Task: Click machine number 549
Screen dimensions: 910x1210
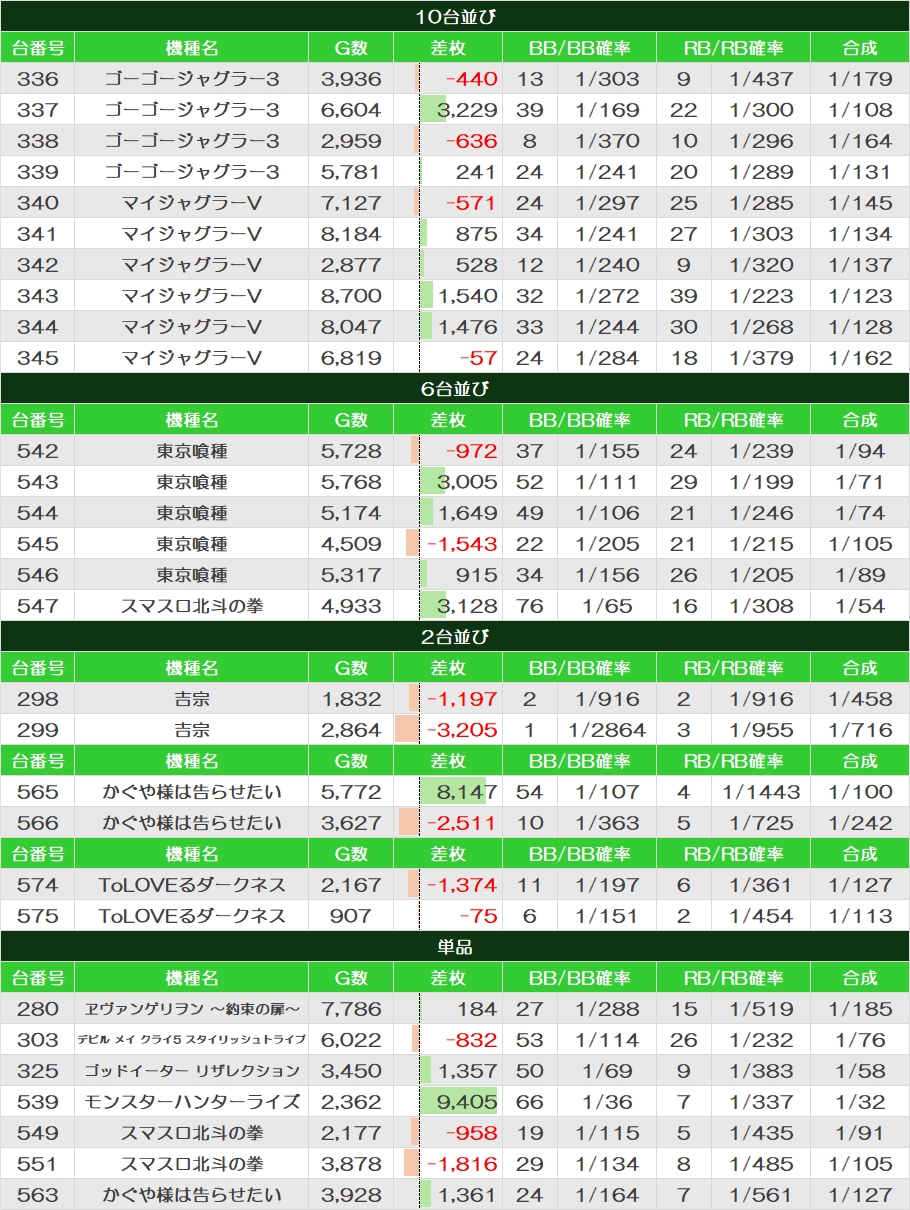Action: 38,1133
